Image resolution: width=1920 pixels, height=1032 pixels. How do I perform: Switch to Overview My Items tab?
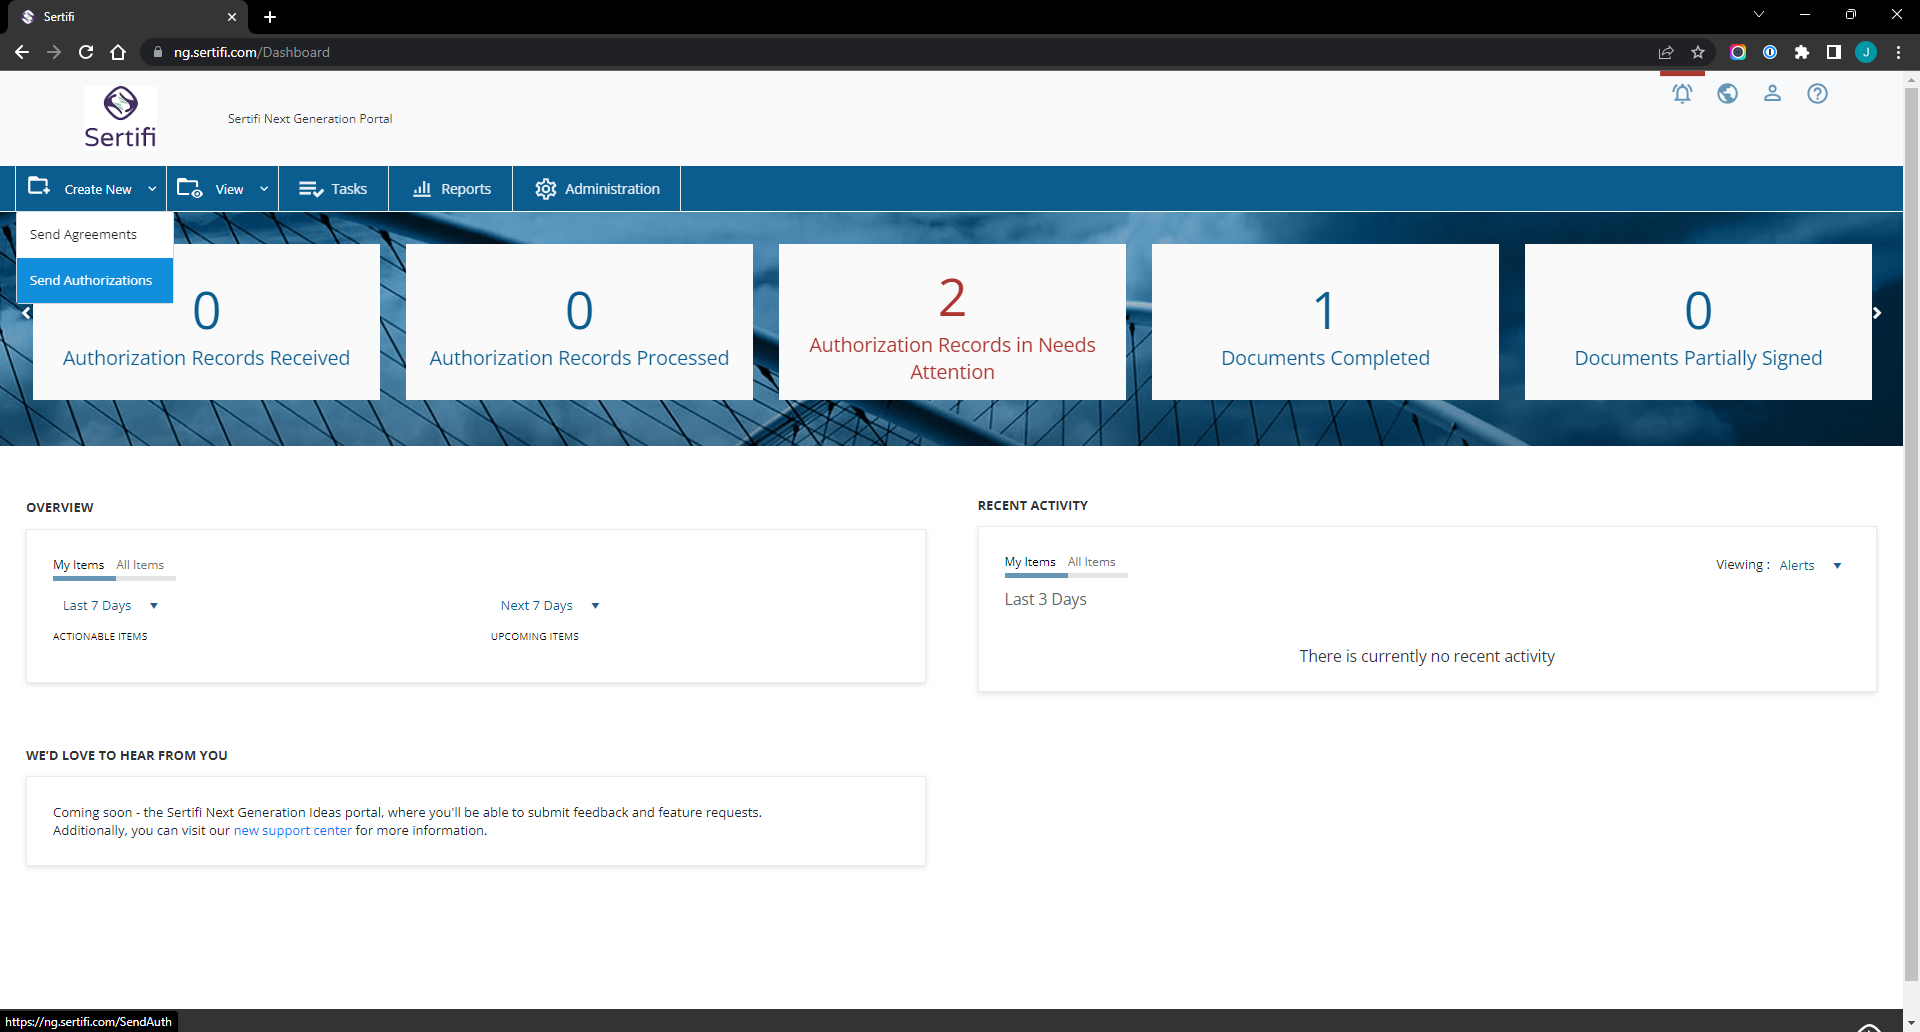pyautogui.click(x=78, y=565)
